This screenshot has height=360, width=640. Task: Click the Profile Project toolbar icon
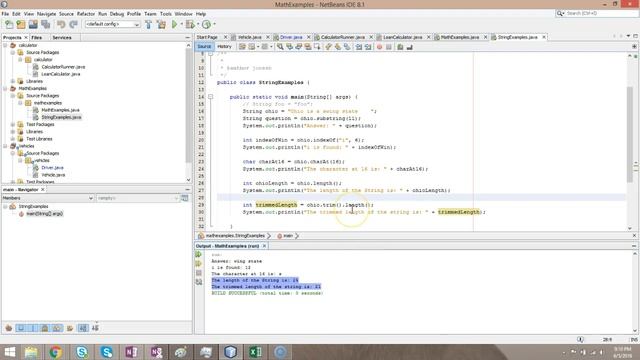(207, 24)
